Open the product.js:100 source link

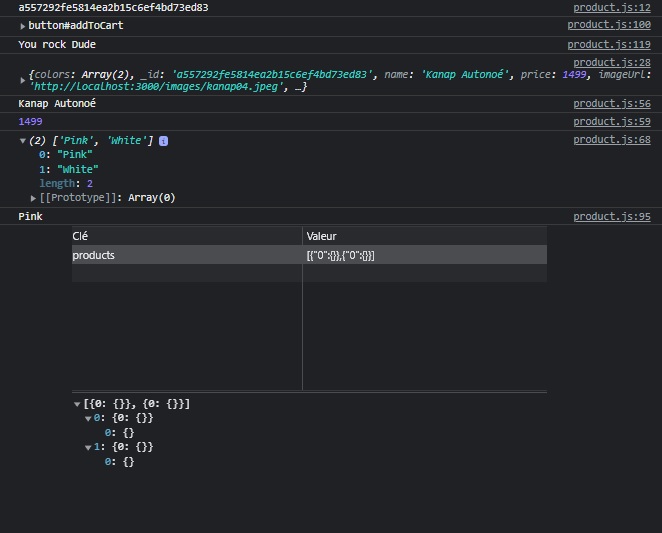click(x=608, y=25)
